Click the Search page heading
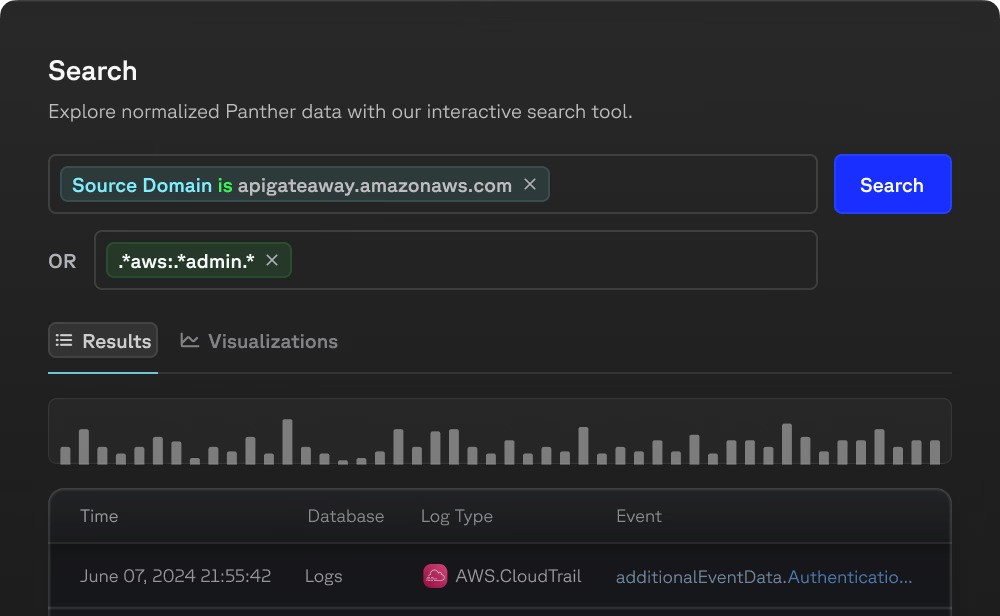Image resolution: width=1000 pixels, height=616 pixels. point(92,71)
